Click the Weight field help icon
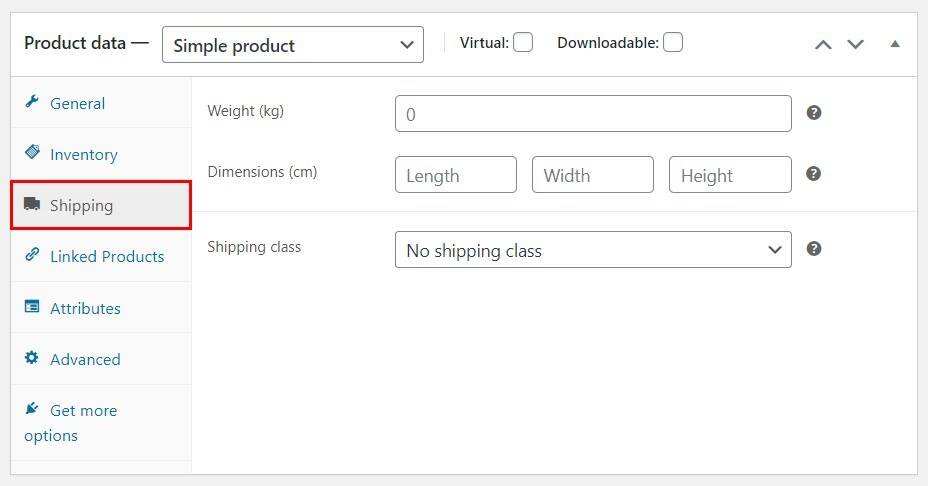928x486 pixels. click(x=814, y=113)
